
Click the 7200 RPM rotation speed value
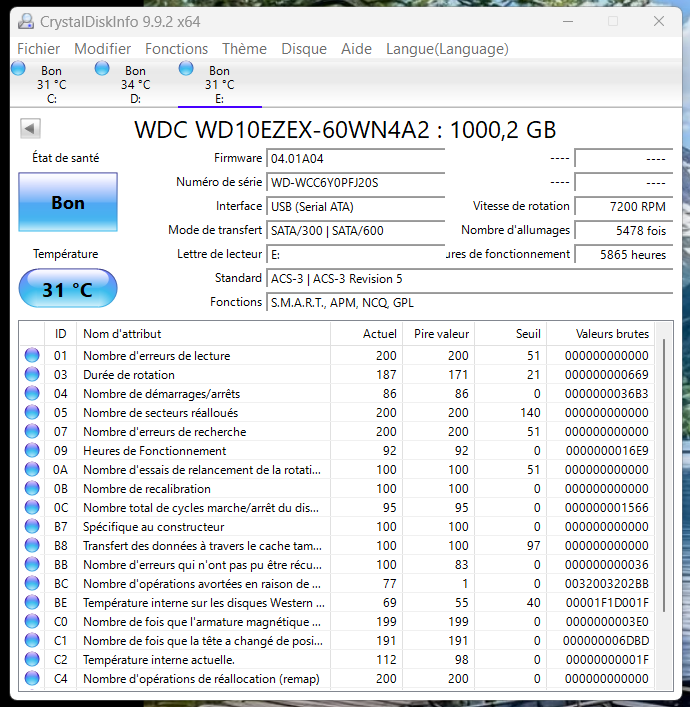click(624, 207)
